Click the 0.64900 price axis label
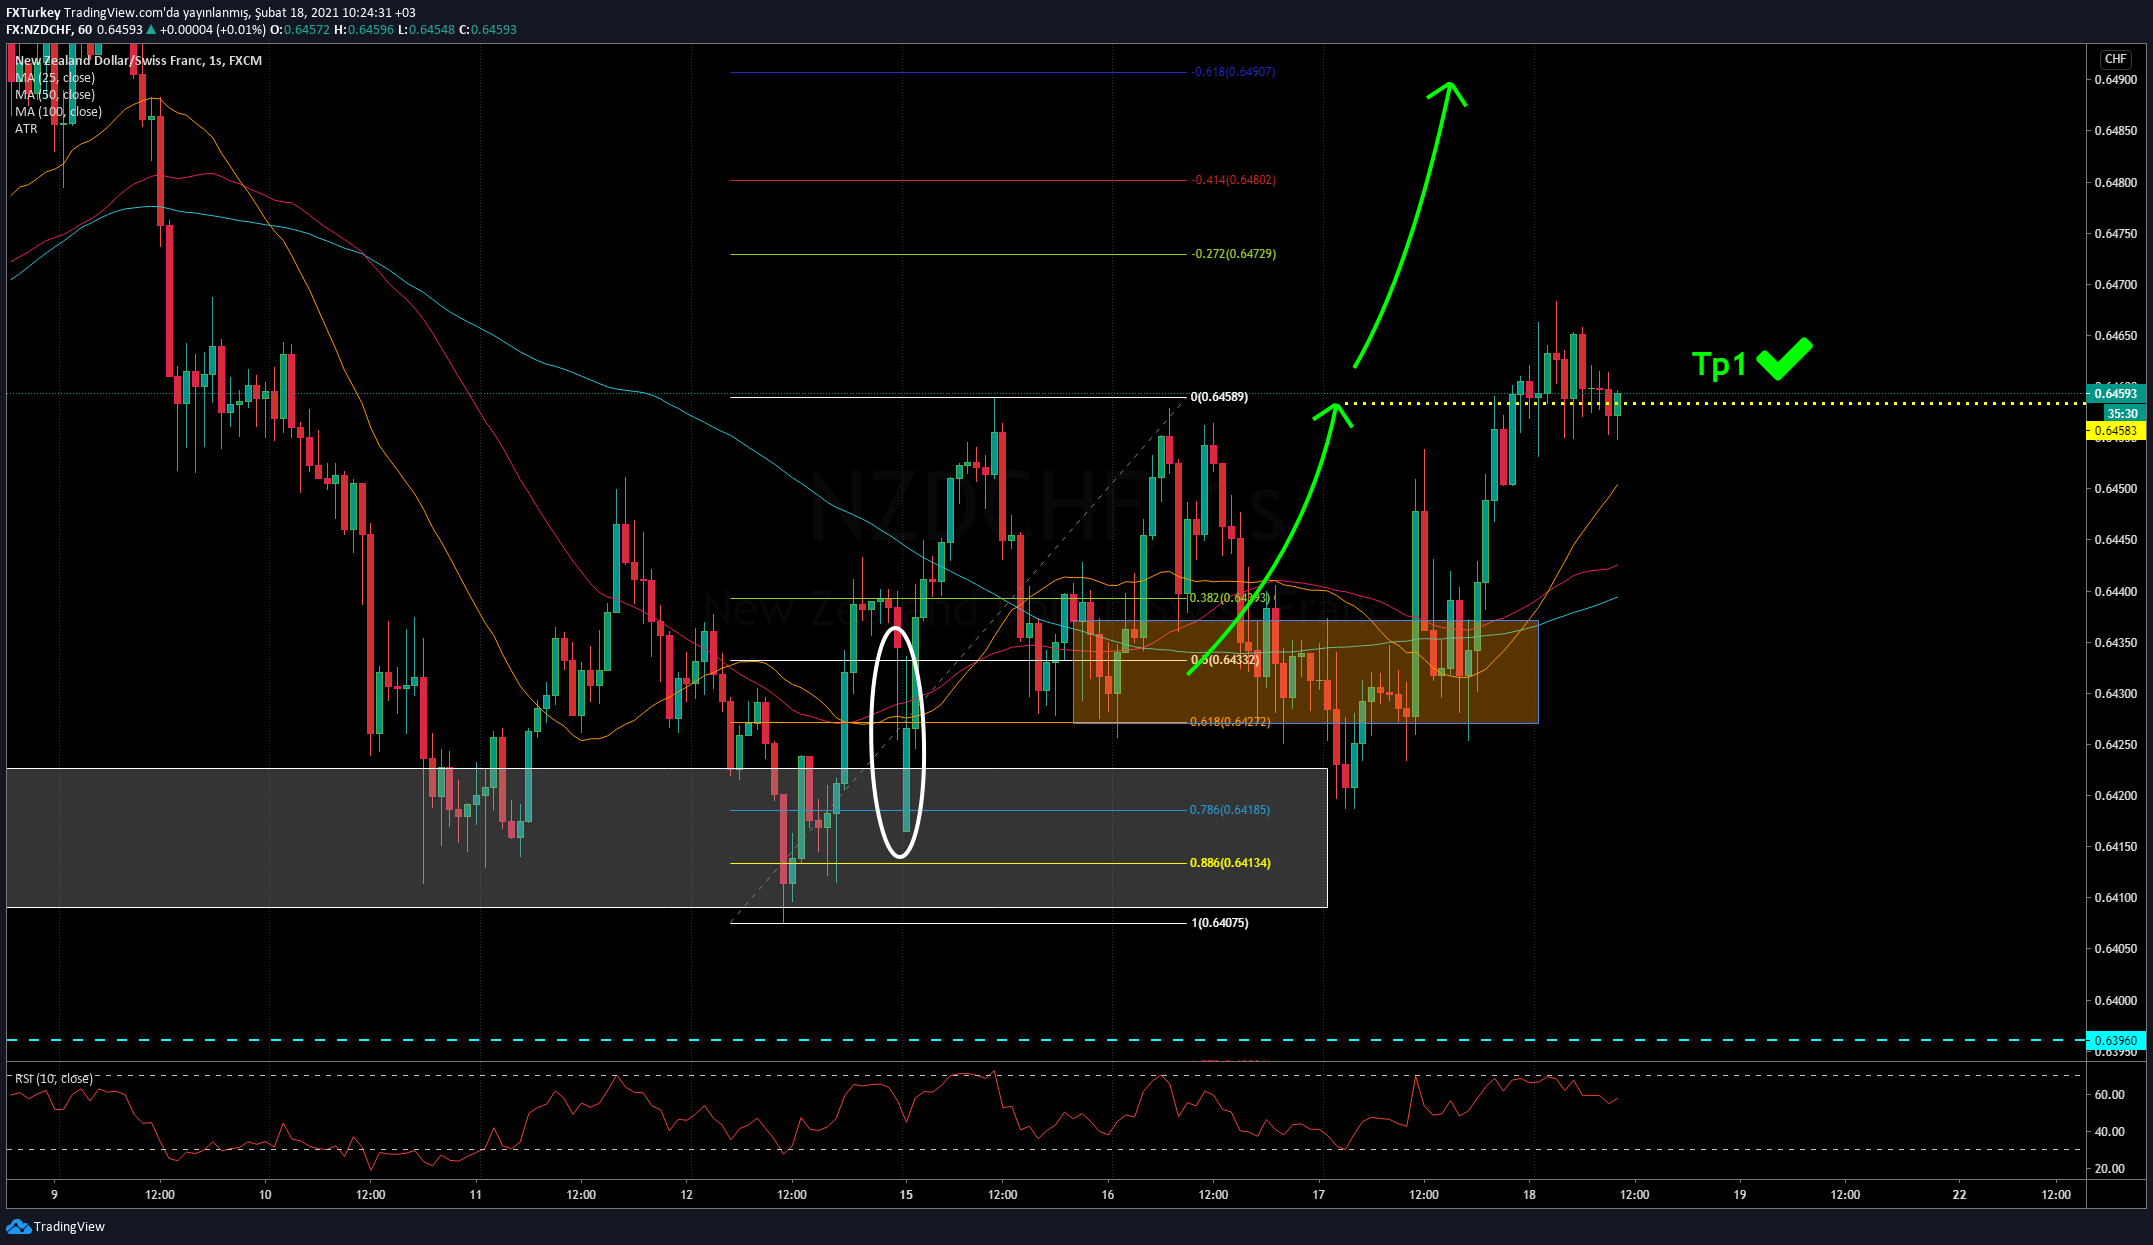 click(x=2115, y=80)
